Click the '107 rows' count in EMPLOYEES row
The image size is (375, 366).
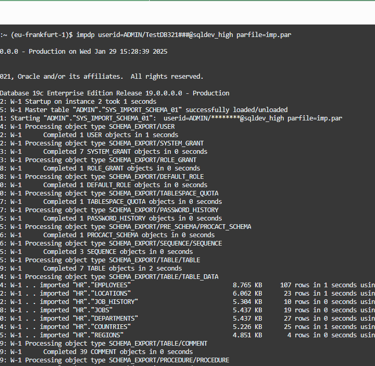pyautogui.click(x=295, y=285)
